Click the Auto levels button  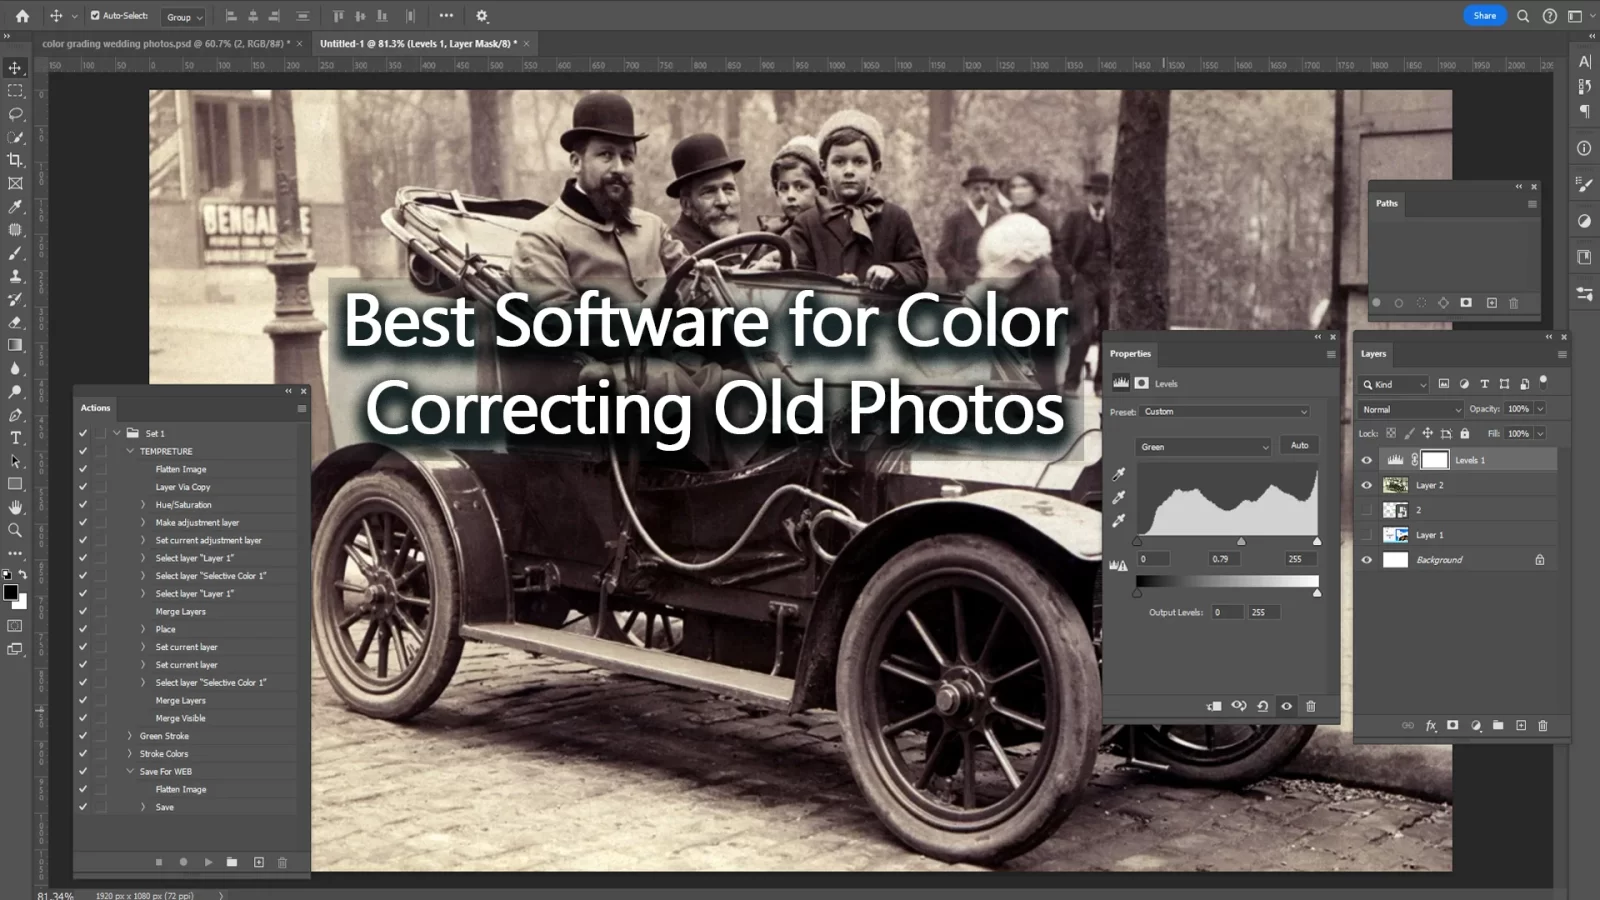click(1299, 446)
